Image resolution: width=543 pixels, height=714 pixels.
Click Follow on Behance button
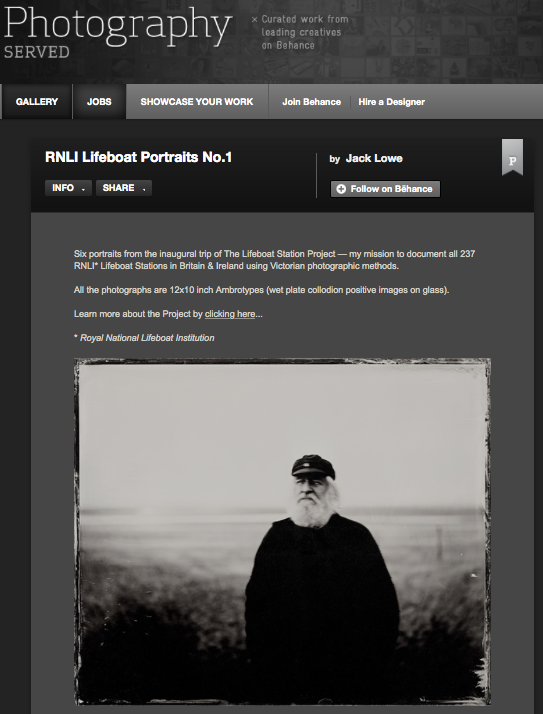[385, 189]
